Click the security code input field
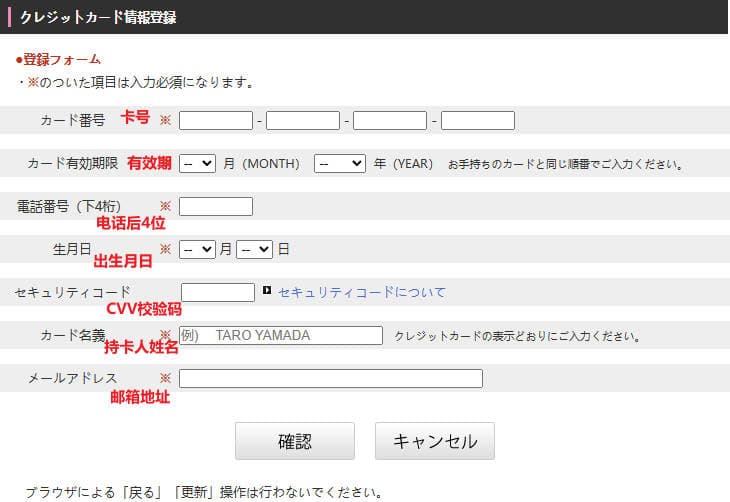Screen dimensions: 730x502 (218, 292)
